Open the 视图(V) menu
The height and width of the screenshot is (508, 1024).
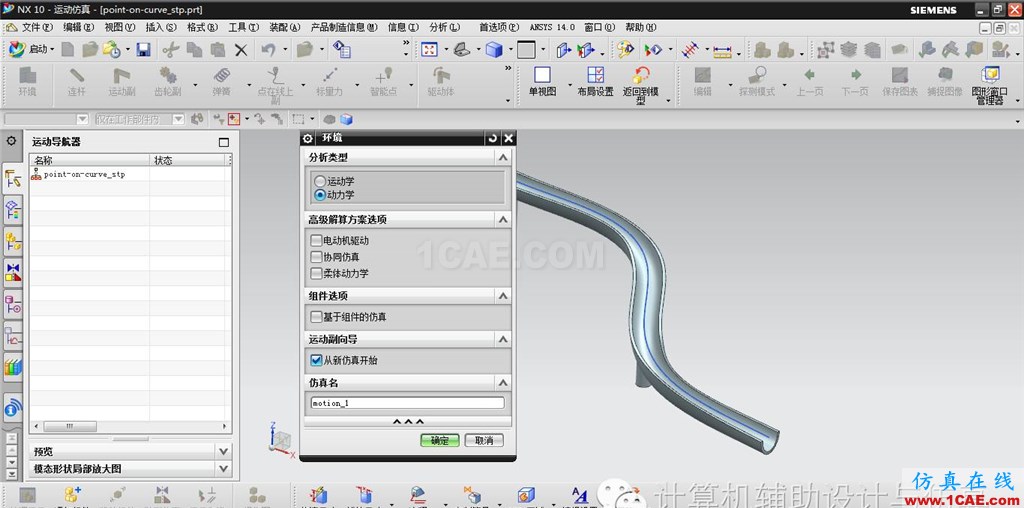click(x=120, y=27)
